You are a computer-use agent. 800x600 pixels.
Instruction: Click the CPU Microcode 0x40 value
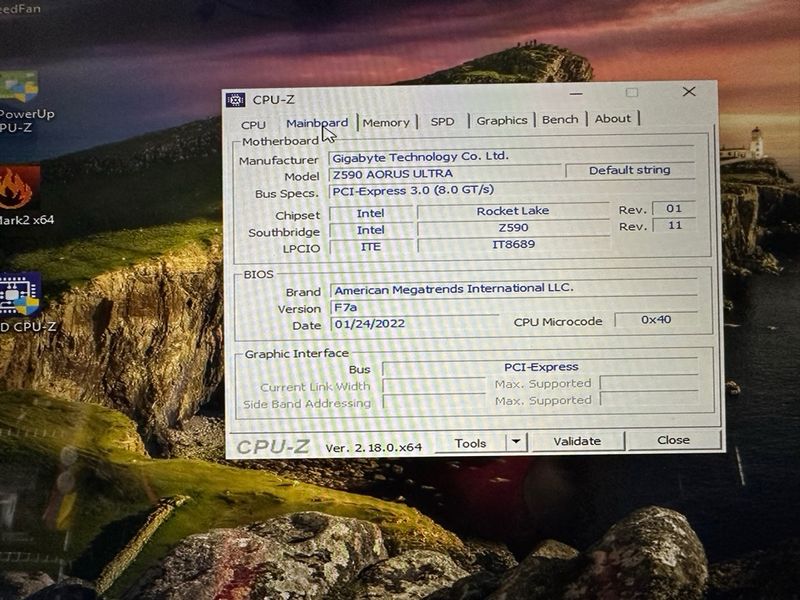point(656,320)
